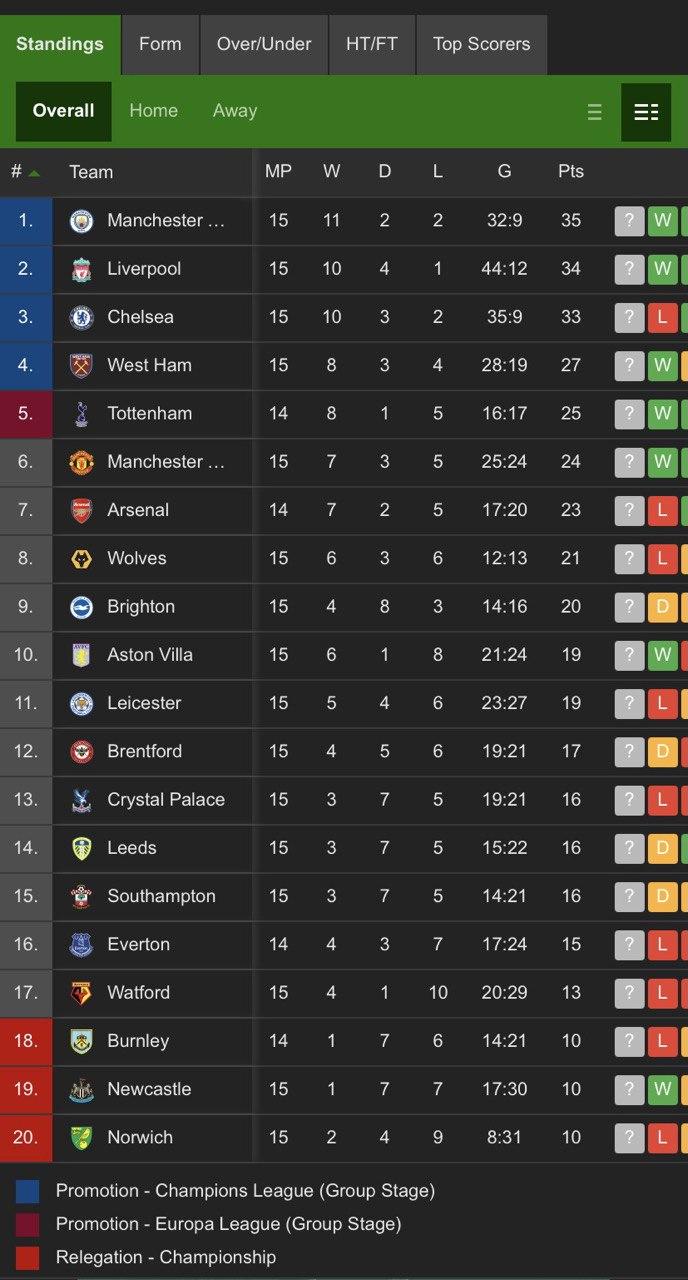Click the Tottenham cockerel crest
The height and width of the screenshot is (1280, 688).
click(x=81, y=414)
